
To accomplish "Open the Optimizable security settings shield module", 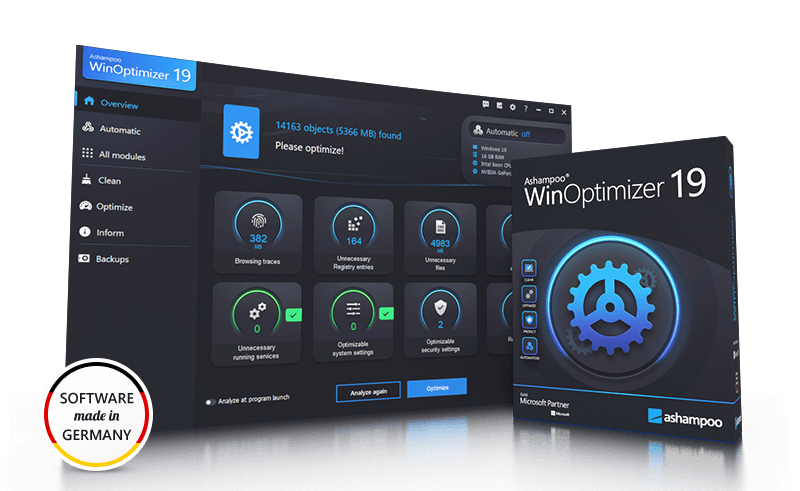I will pos(440,320).
